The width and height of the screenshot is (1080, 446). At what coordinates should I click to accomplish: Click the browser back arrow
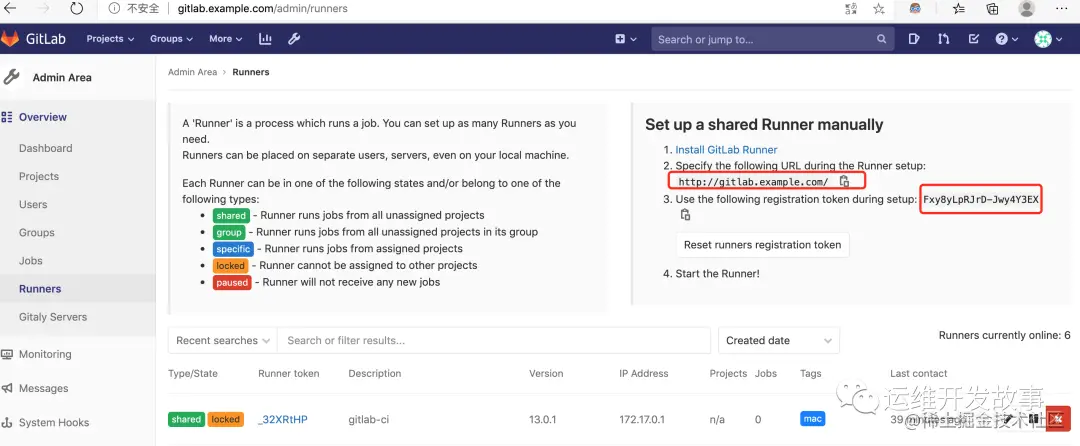[x=10, y=8]
